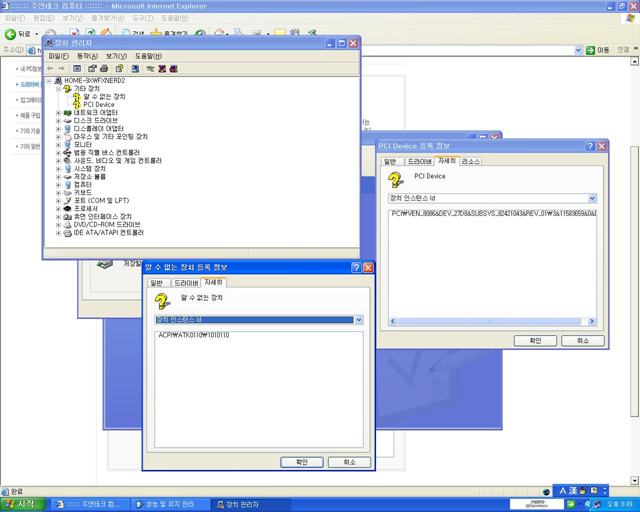Click Cancel (취소) in unknown device dialog
The image size is (640, 512).
click(349, 462)
